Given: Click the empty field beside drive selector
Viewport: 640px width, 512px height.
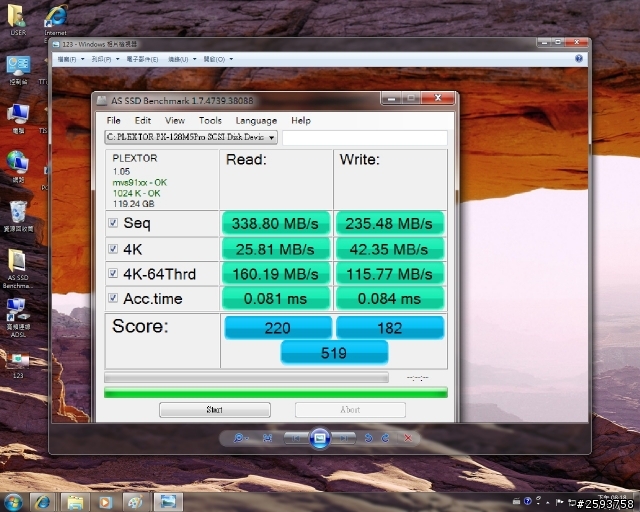Looking at the screenshot, I should click(365, 137).
